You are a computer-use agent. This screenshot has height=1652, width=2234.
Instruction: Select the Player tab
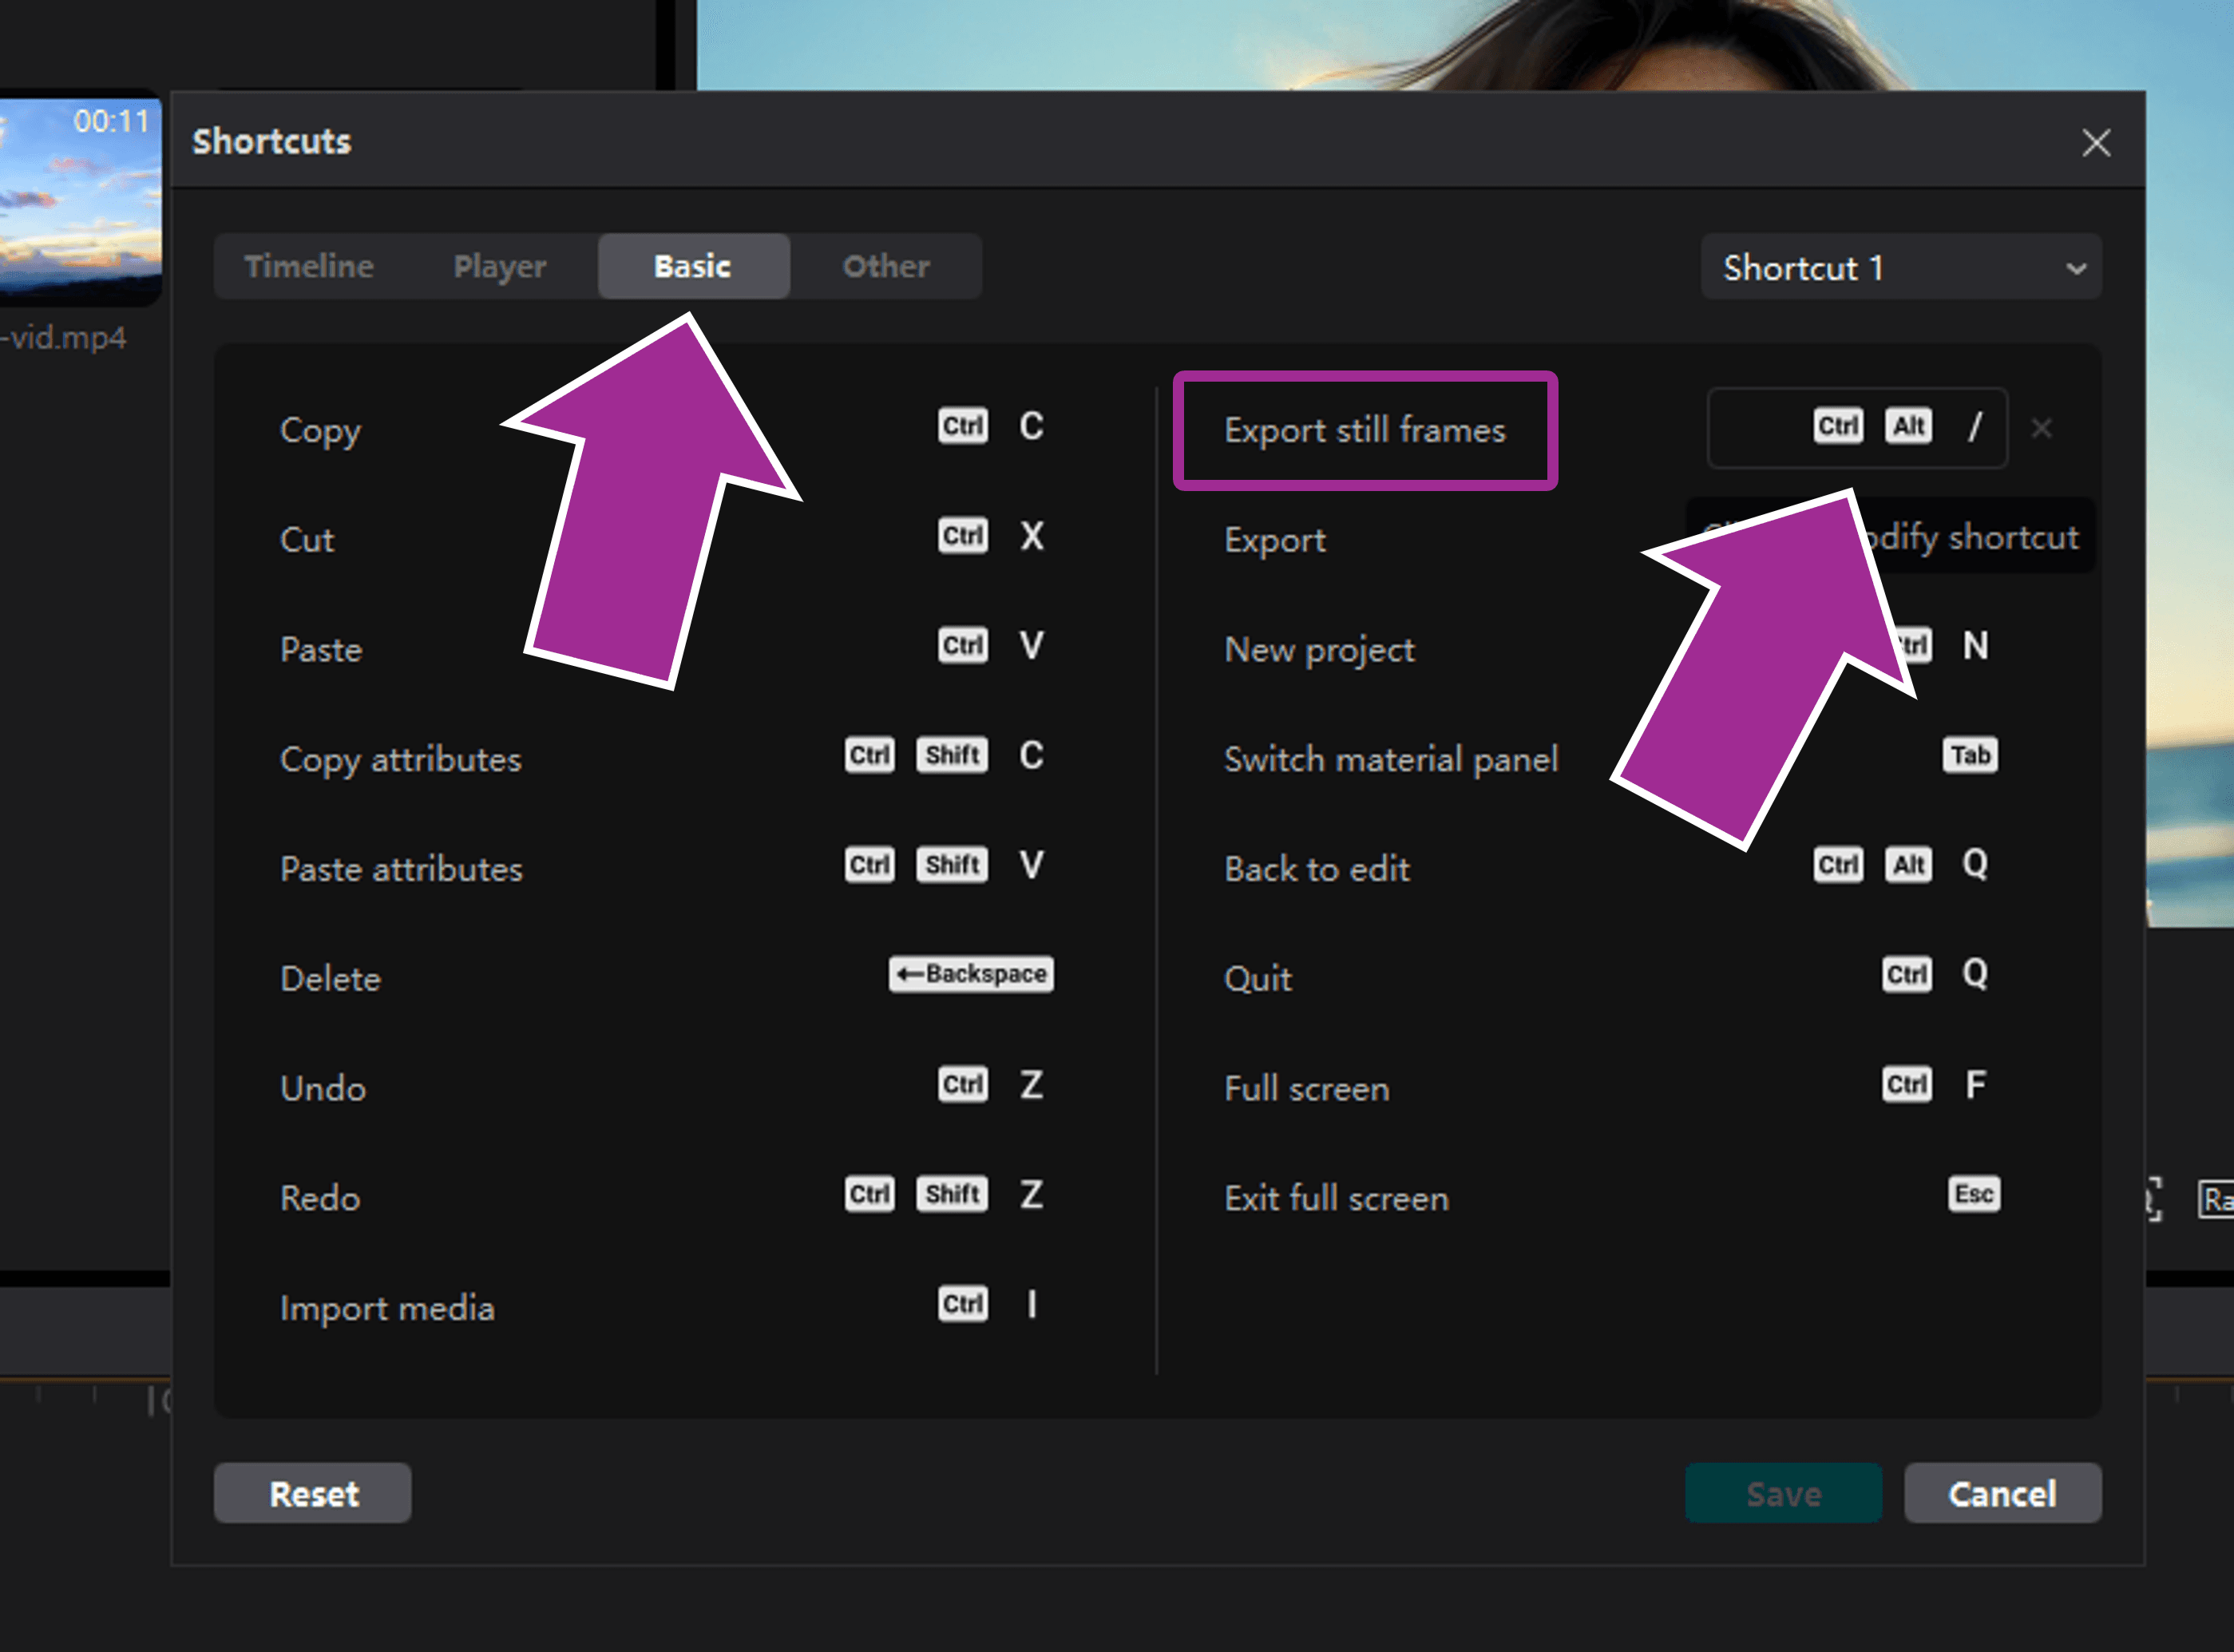[499, 266]
